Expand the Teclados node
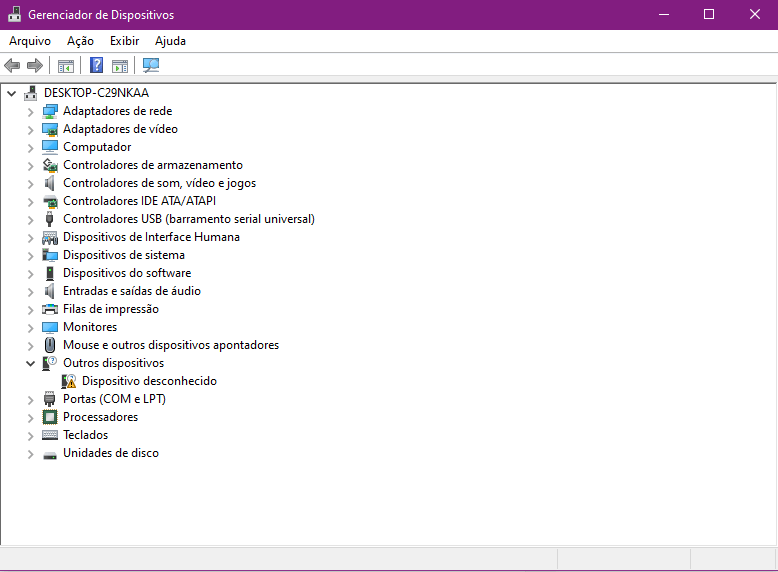This screenshot has height=572, width=778. [31, 436]
